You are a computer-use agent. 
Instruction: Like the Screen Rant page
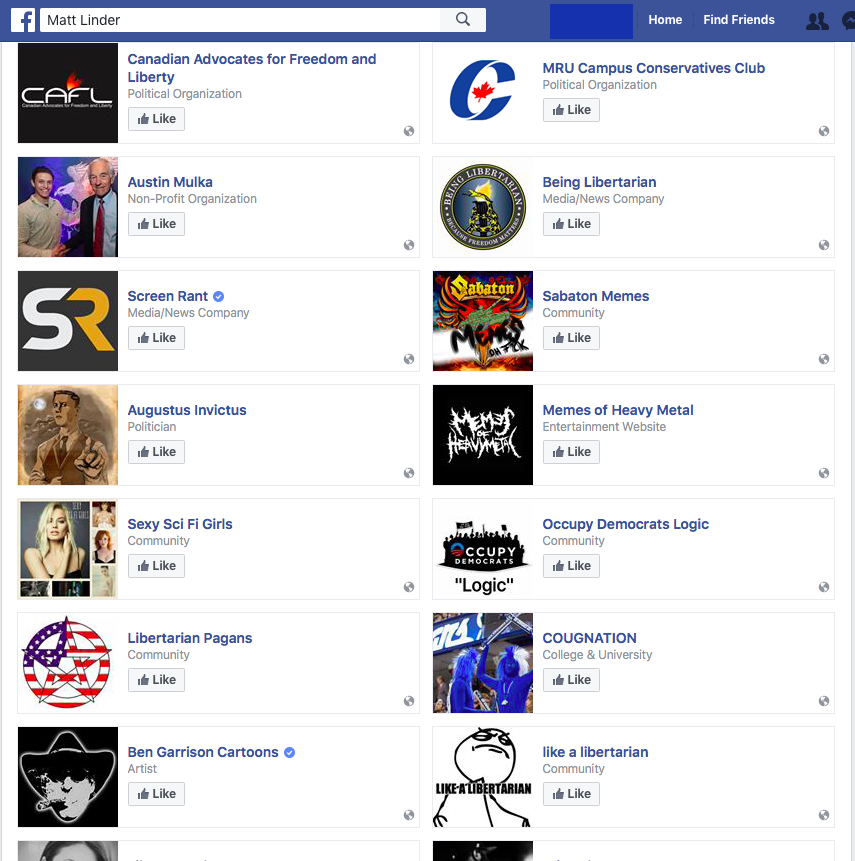click(x=157, y=338)
